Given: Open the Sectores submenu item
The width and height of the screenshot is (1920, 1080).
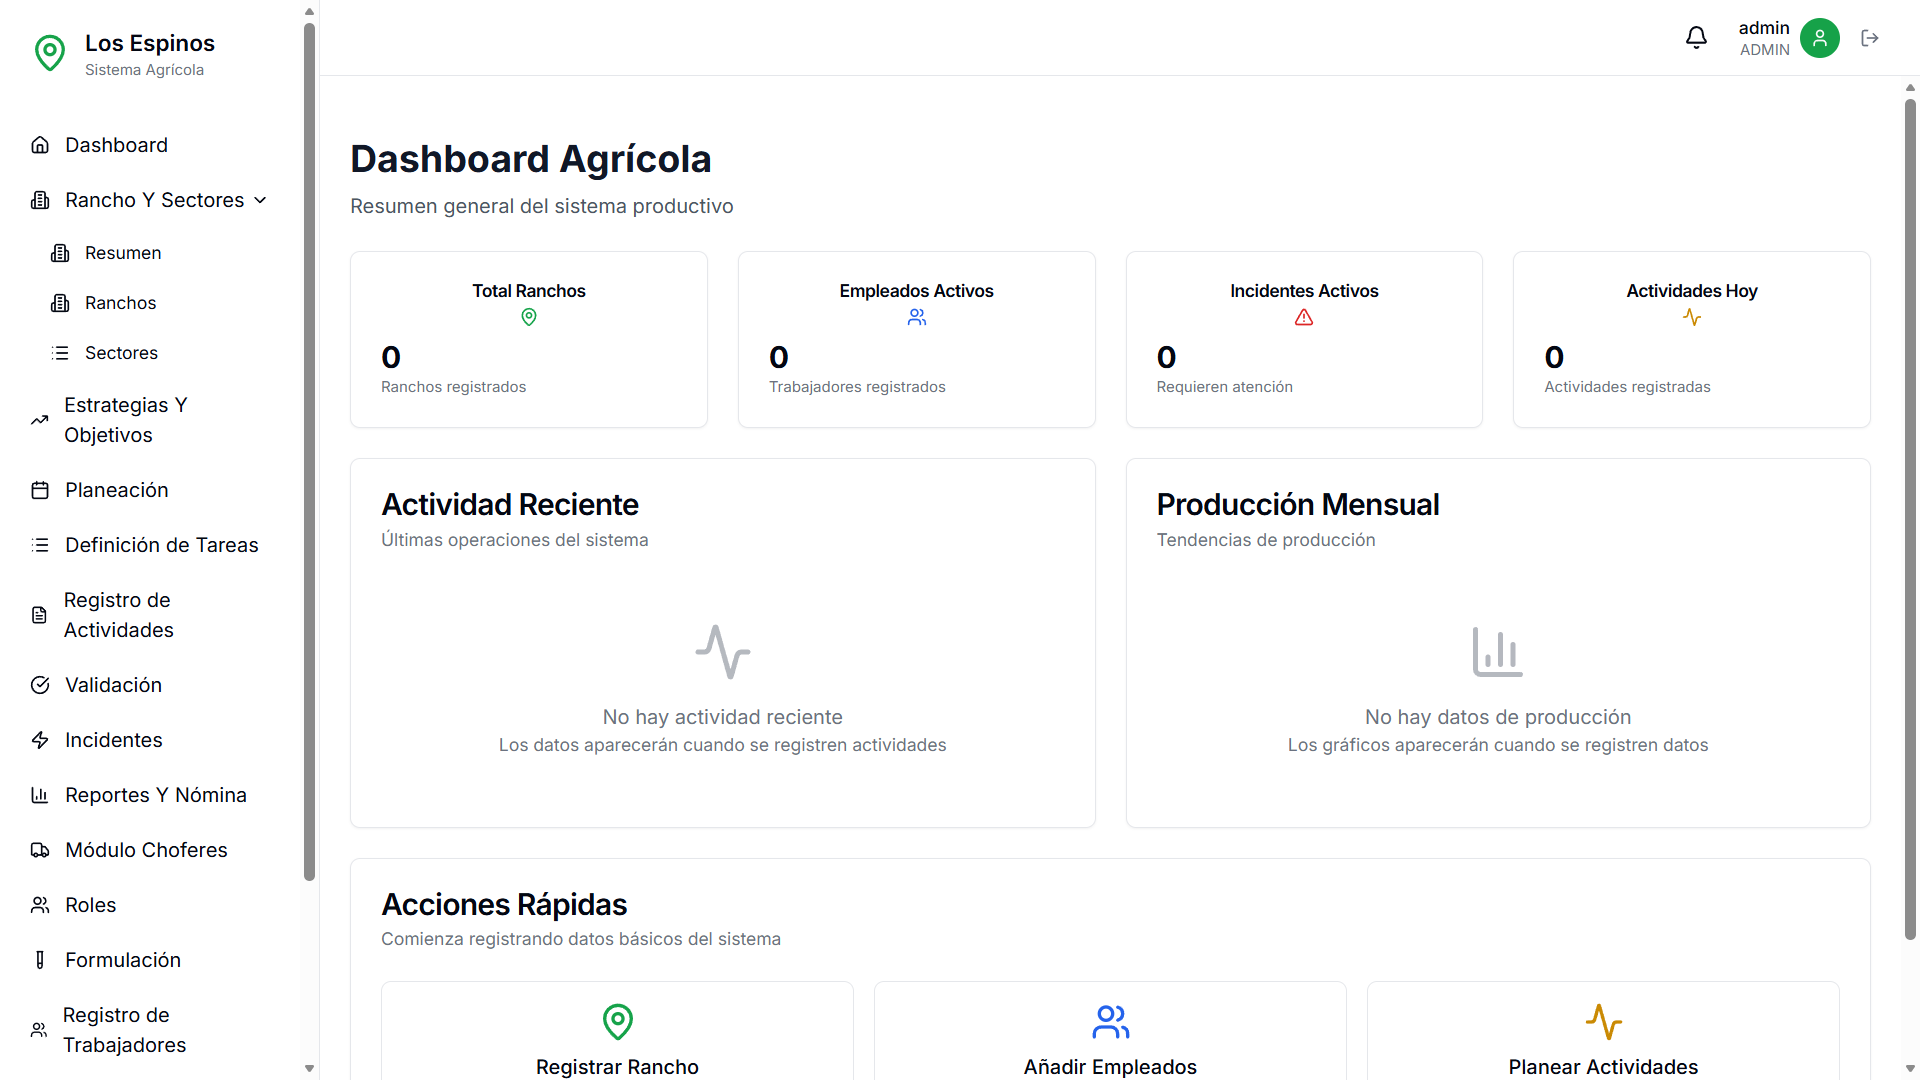Looking at the screenshot, I should (121, 353).
